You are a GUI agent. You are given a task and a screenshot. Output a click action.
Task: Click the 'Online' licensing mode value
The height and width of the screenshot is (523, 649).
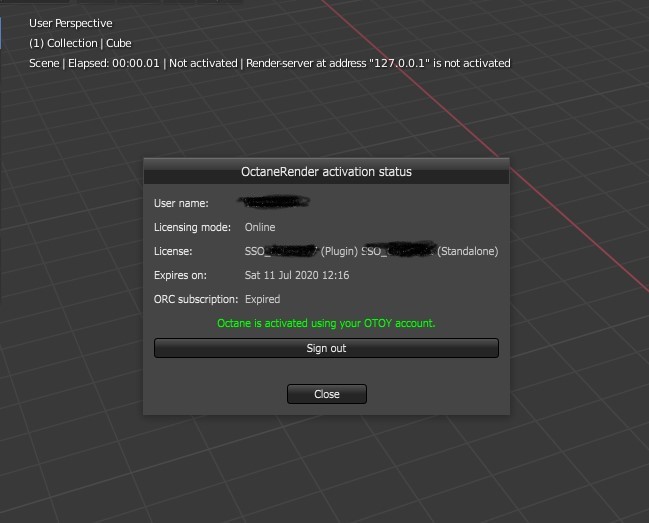click(x=260, y=227)
